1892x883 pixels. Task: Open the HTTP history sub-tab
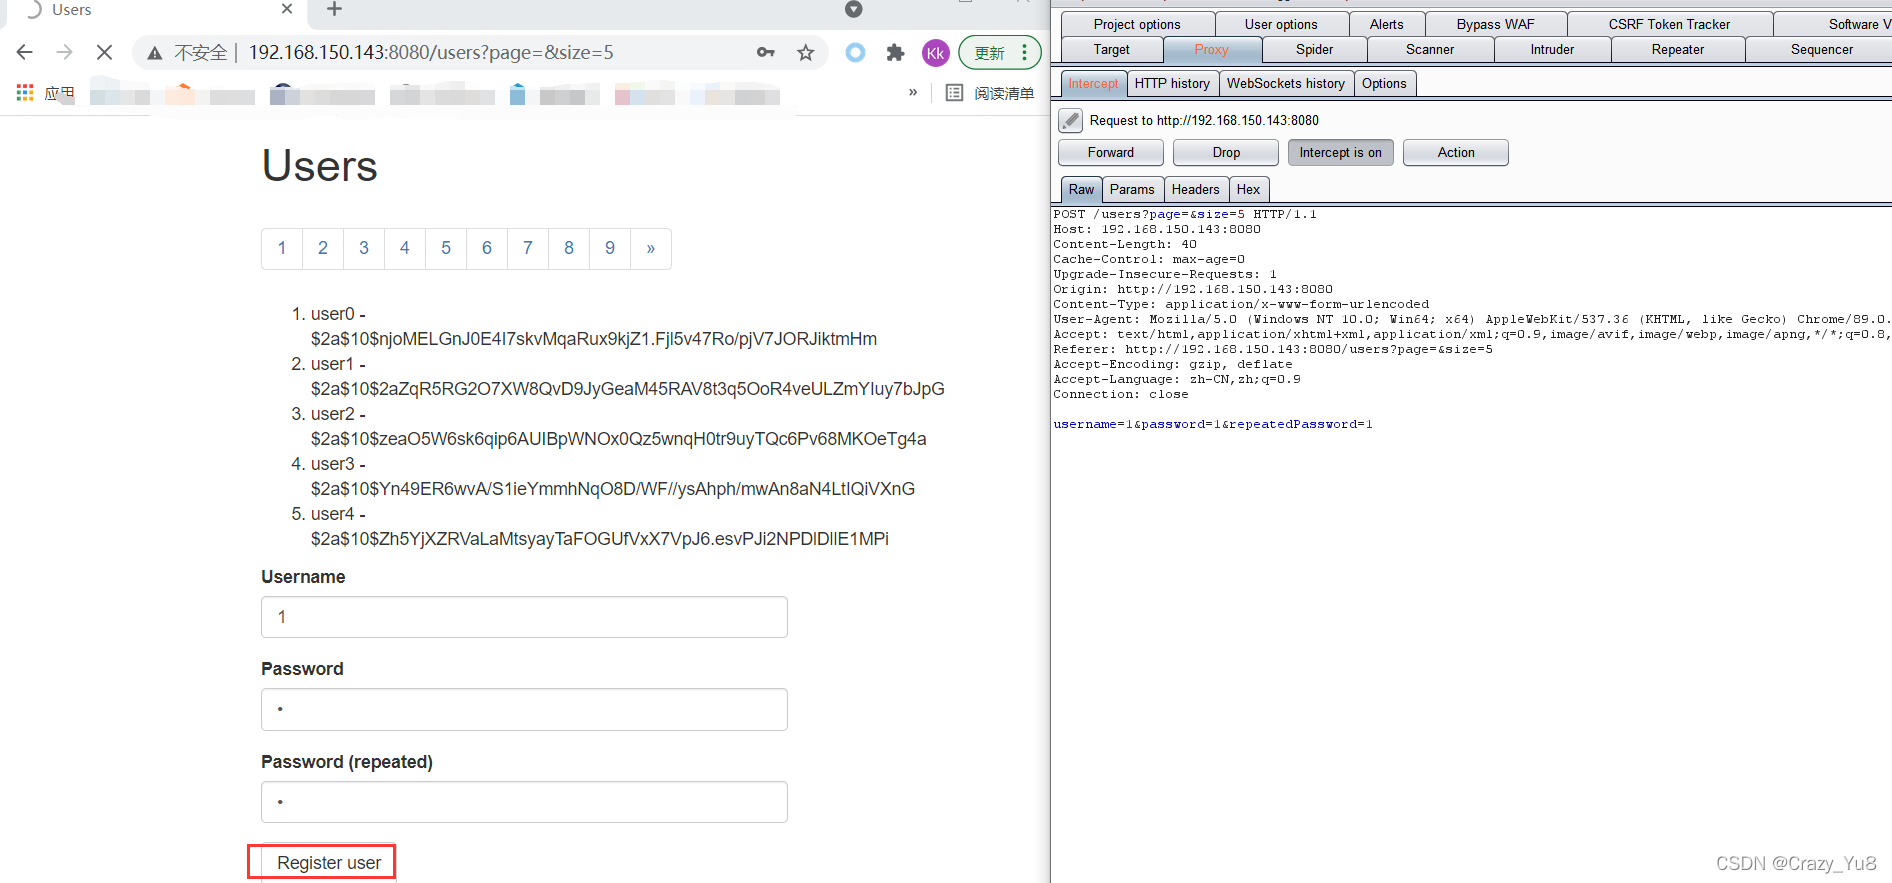click(1172, 84)
